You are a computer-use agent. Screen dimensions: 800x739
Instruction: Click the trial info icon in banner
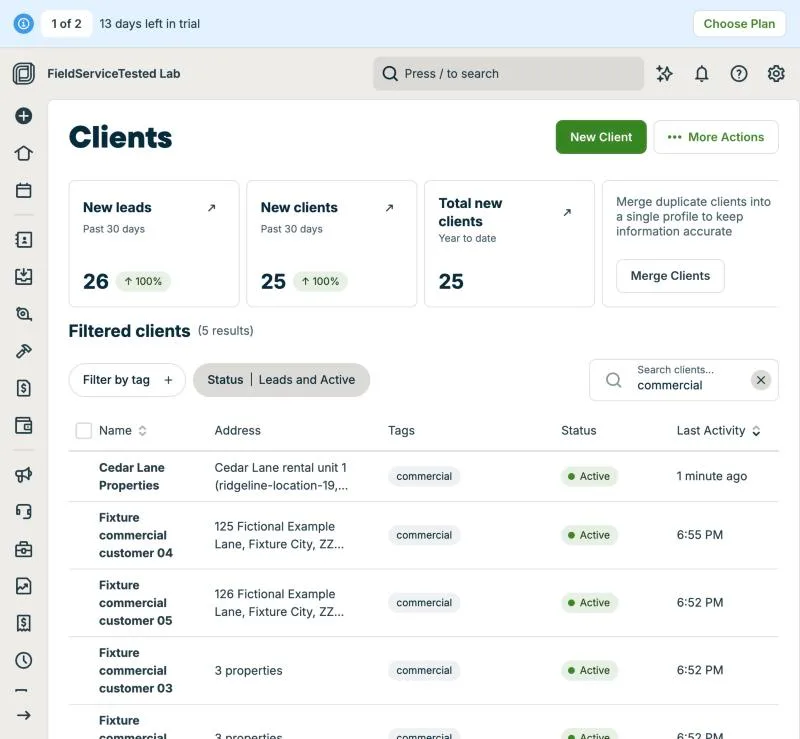23,23
